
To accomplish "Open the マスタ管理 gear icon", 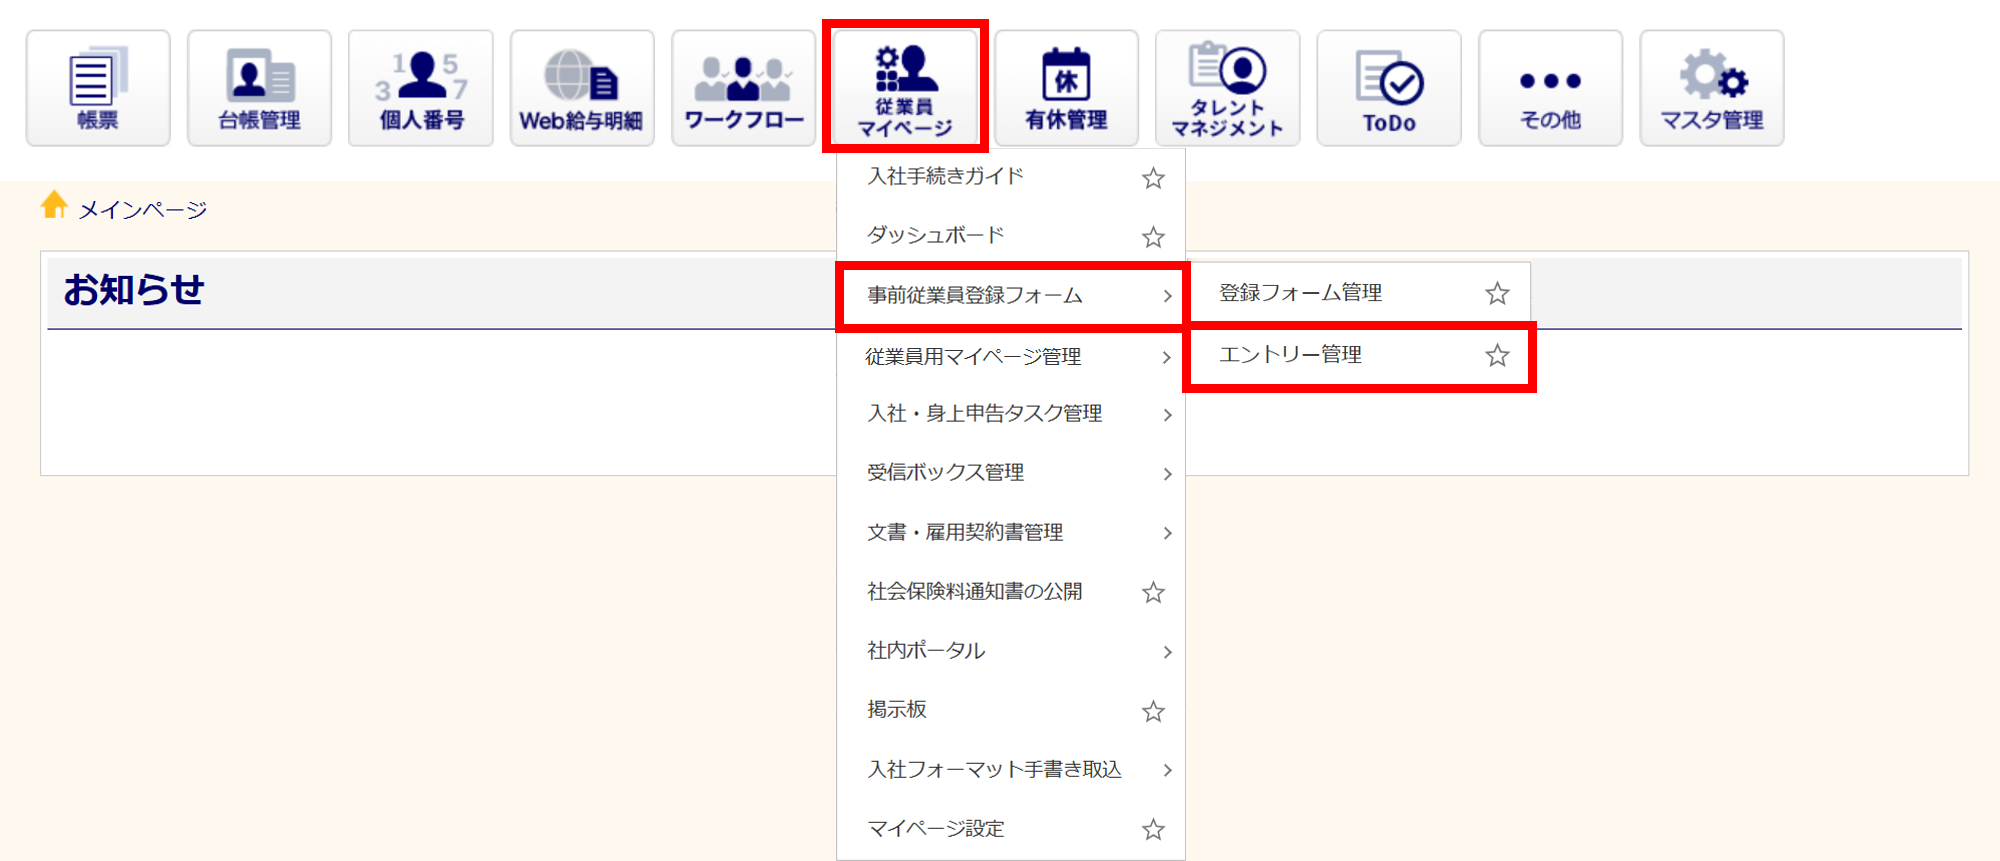I will coord(1711,88).
